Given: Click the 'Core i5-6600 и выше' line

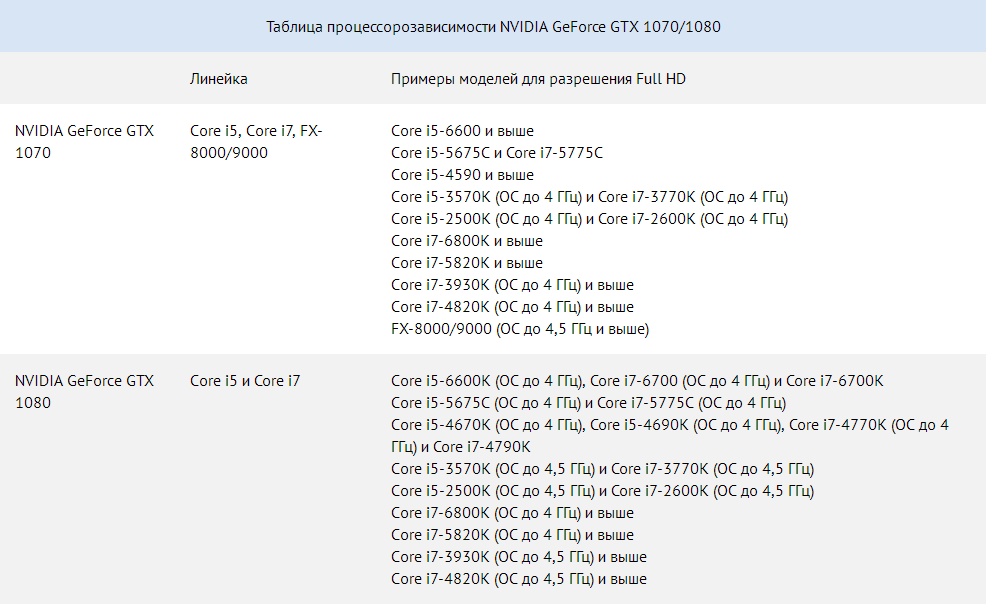Looking at the screenshot, I should [462, 131].
